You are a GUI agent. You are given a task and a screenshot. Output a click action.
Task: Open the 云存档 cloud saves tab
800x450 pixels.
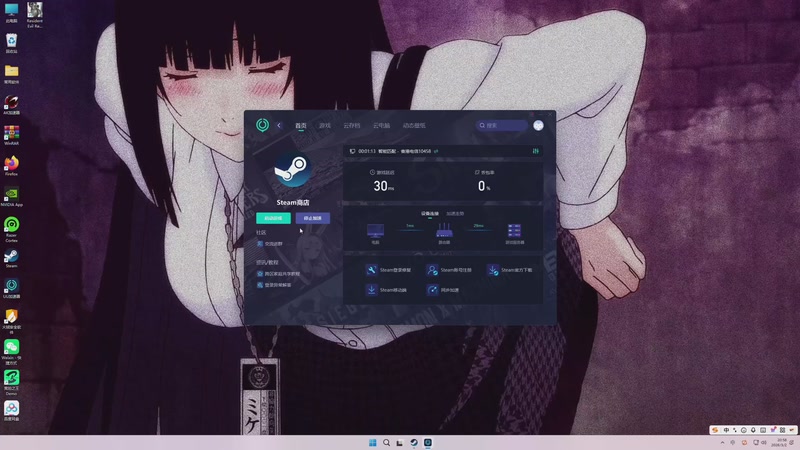click(352, 125)
